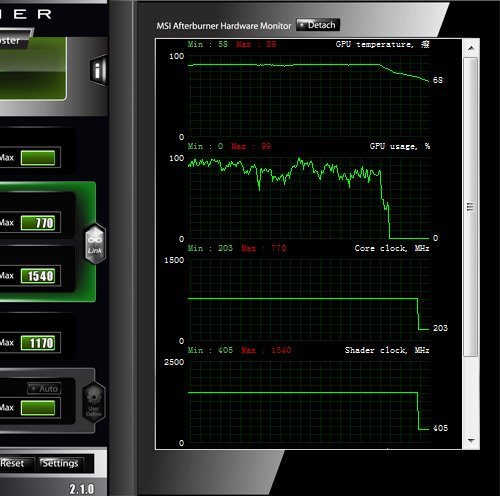Click the Min 405 text in shader clock graph
The width and height of the screenshot is (500, 496).
pyautogui.click(x=210, y=350)
